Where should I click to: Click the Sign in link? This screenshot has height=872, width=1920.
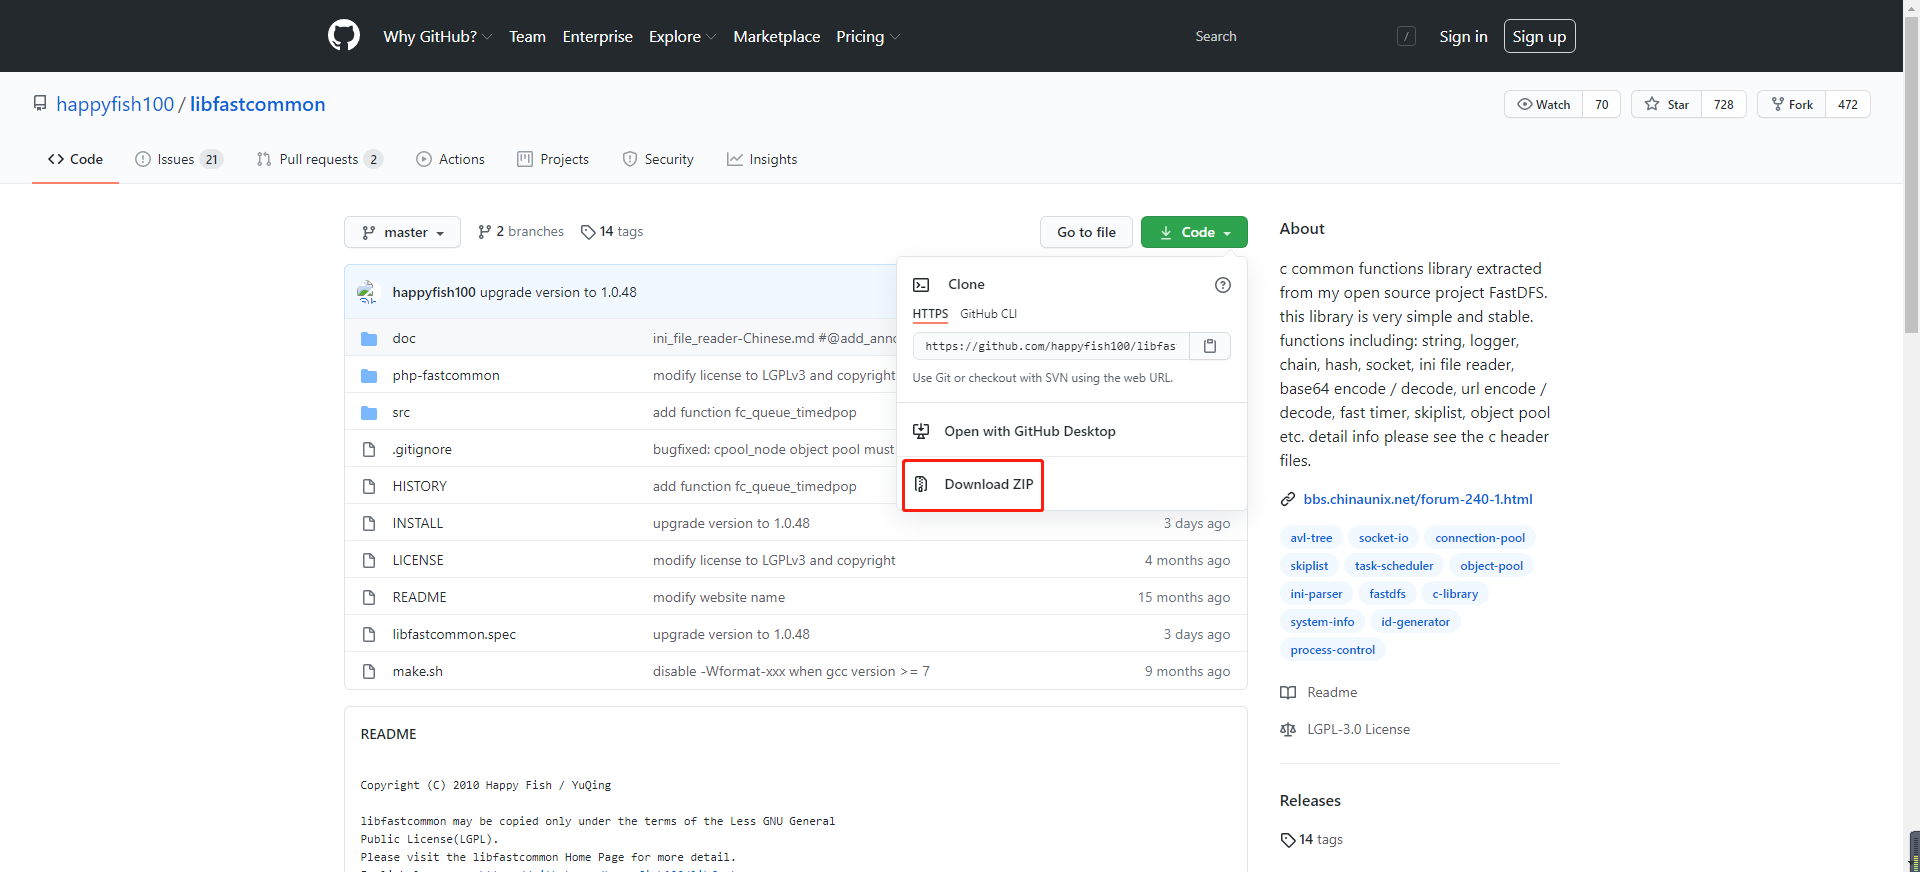1463,36
